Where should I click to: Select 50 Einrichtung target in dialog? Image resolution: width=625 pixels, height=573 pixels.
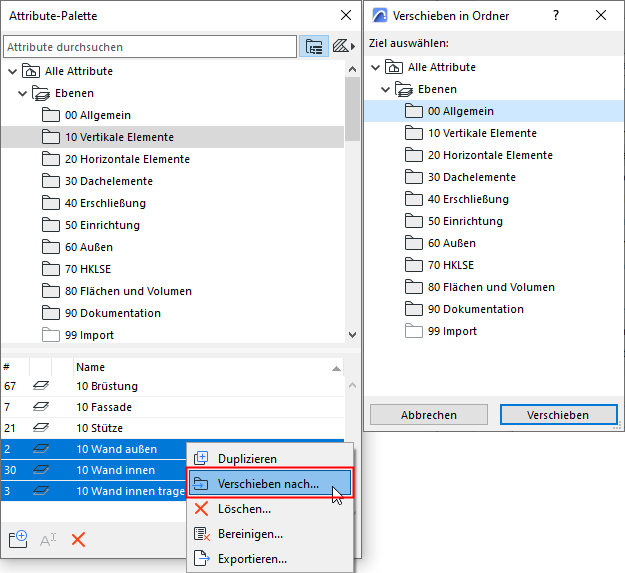click(493, 221)
